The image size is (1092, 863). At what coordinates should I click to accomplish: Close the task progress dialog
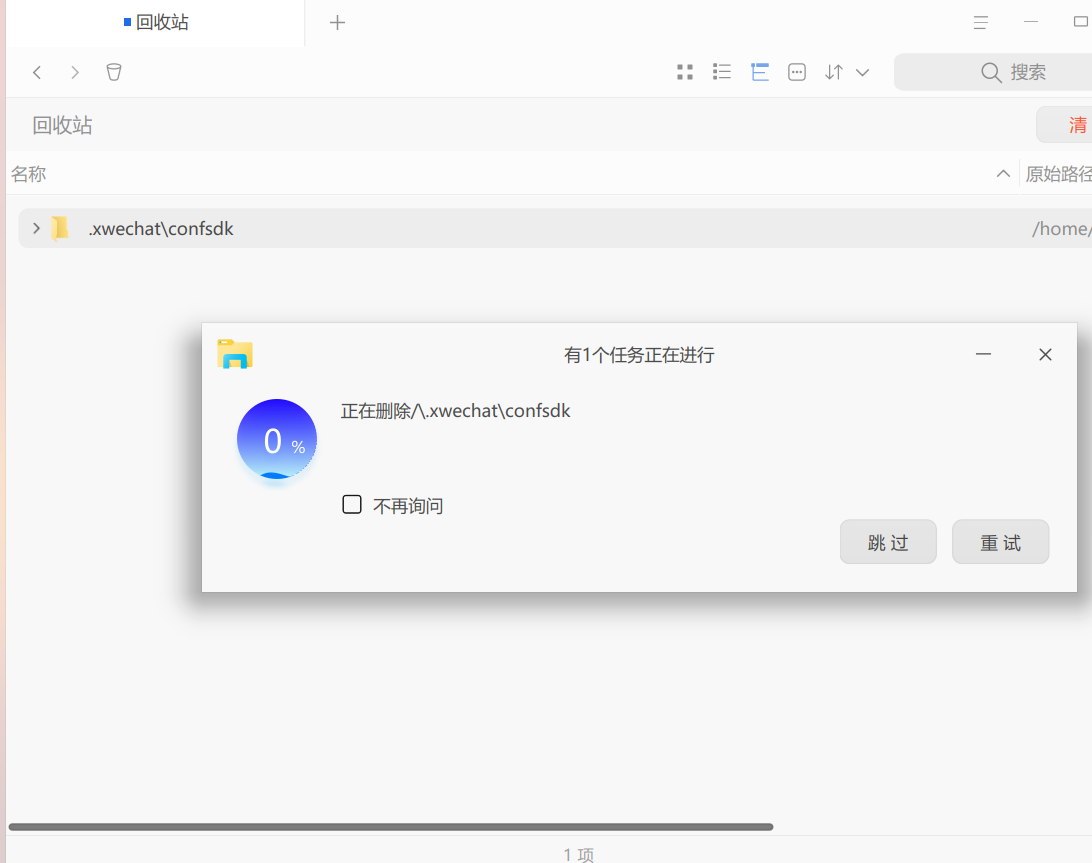(x=1045, y=355)
